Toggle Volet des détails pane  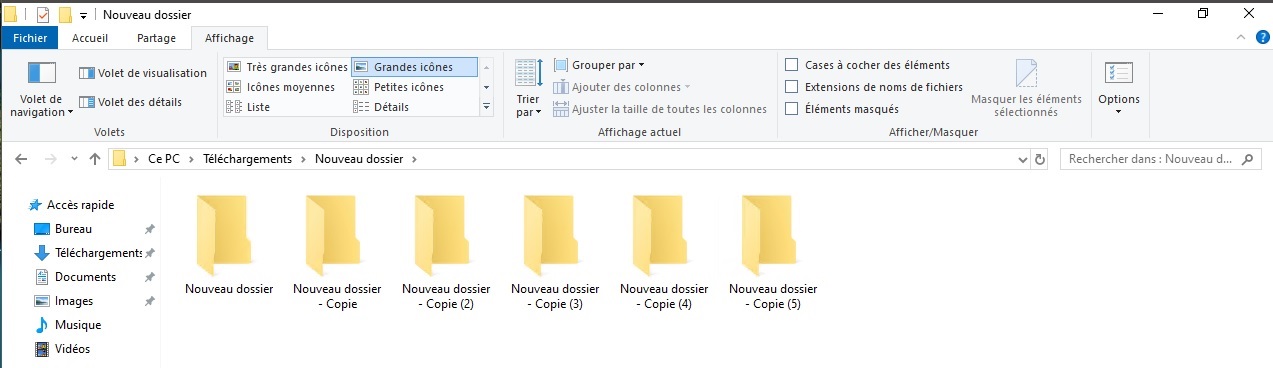pos(131,102)
